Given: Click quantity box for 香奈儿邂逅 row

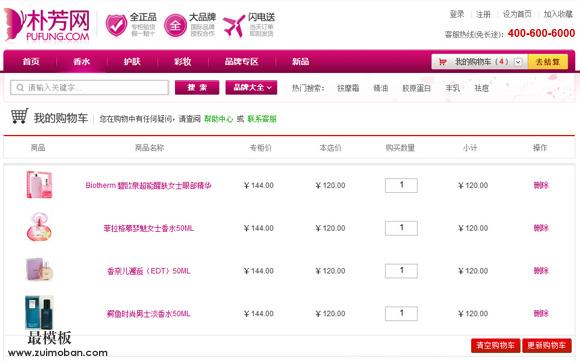Looking at the screenshot, I should [x=401, y=271].
